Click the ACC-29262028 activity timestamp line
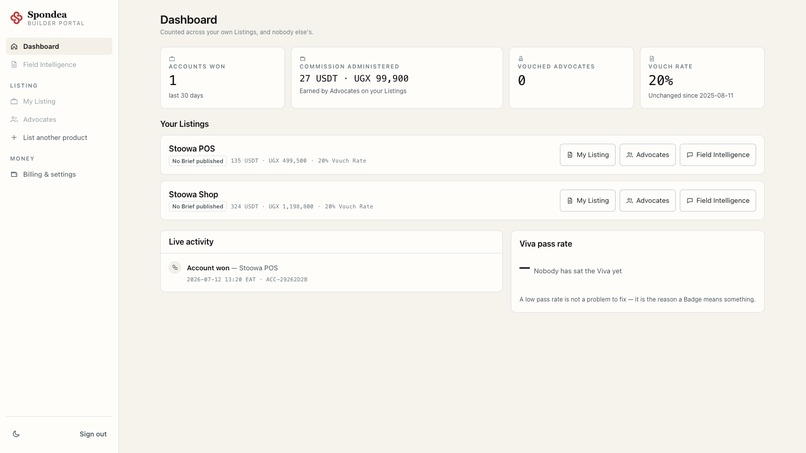Viewport: 806px width, 453px height. pyautogui.click(x=247, y=280)
